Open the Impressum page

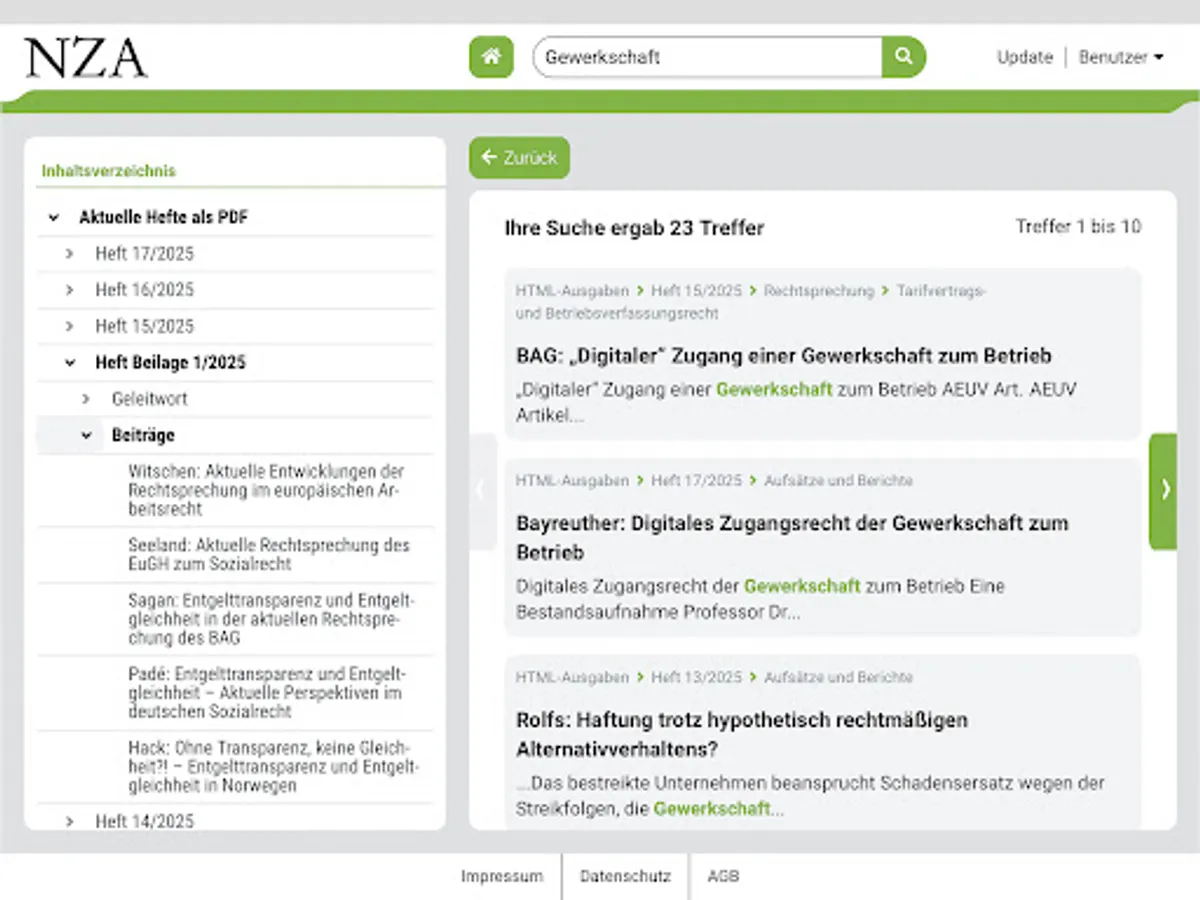click(502, 876)
